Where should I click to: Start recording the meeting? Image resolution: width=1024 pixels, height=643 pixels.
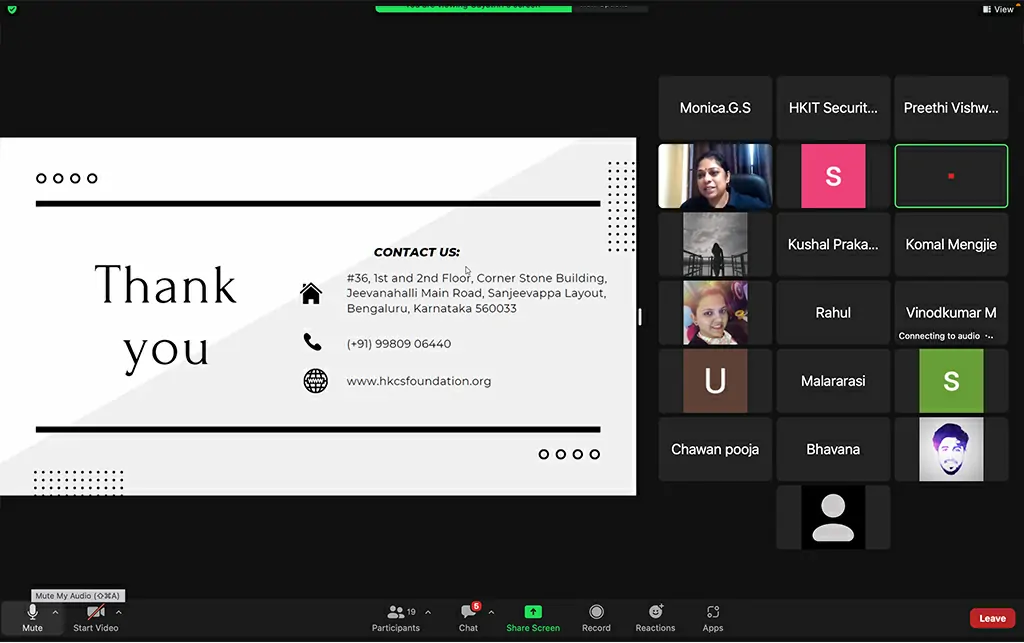(596, 618)
